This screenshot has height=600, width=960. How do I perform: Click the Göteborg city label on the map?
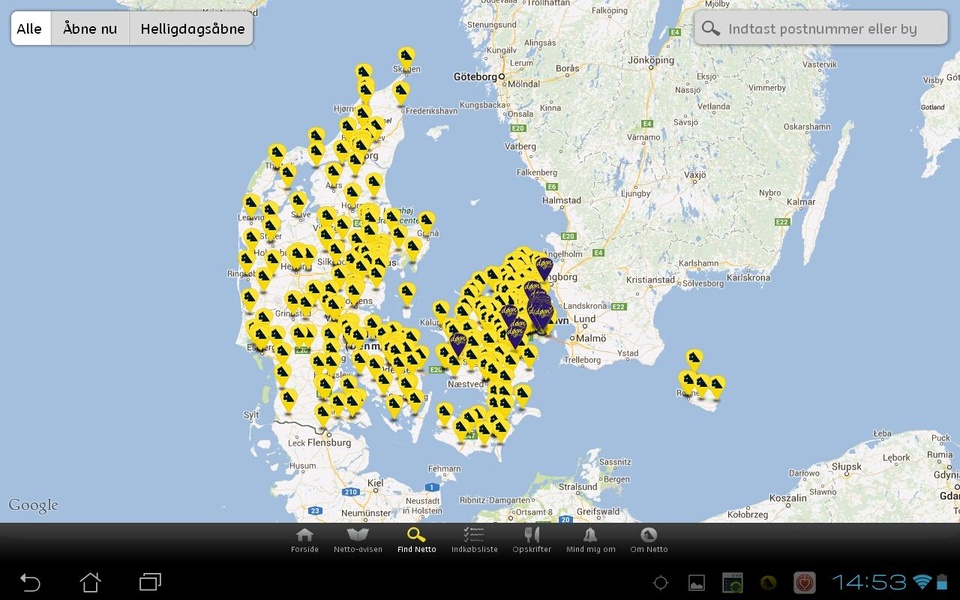click(475, 77)
